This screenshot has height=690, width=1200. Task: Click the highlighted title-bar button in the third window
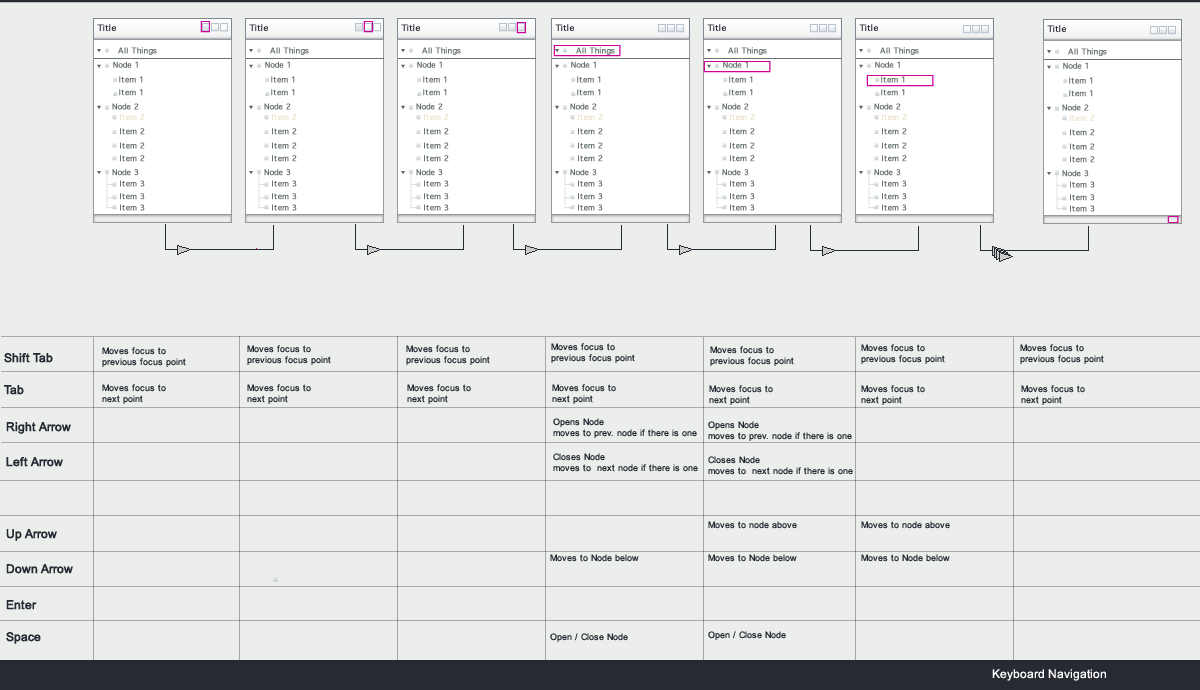[521, 28]
